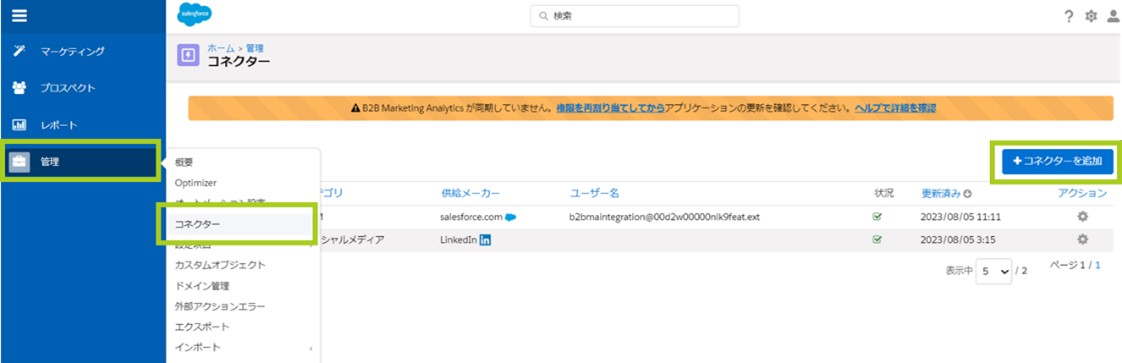Focus the 検索 search field
Screen dimensions: 1122x363
[635, 16]
